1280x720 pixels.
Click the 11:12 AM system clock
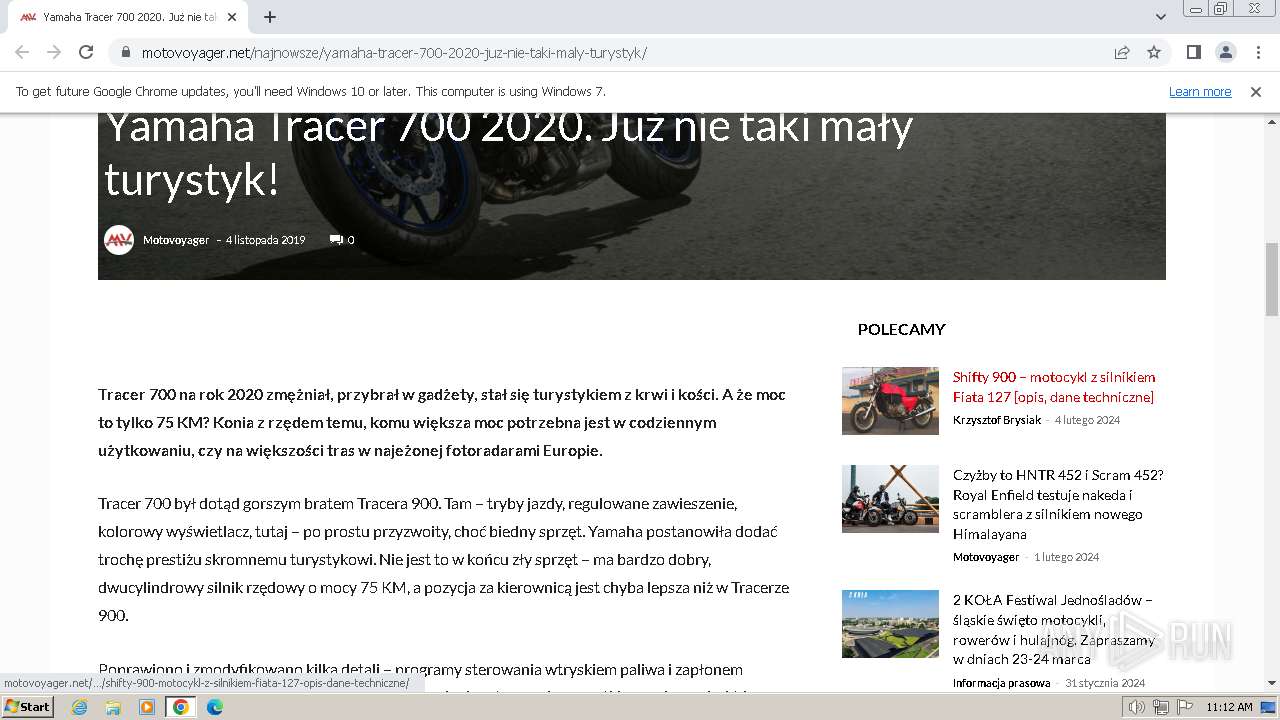tap(1229, 707)
